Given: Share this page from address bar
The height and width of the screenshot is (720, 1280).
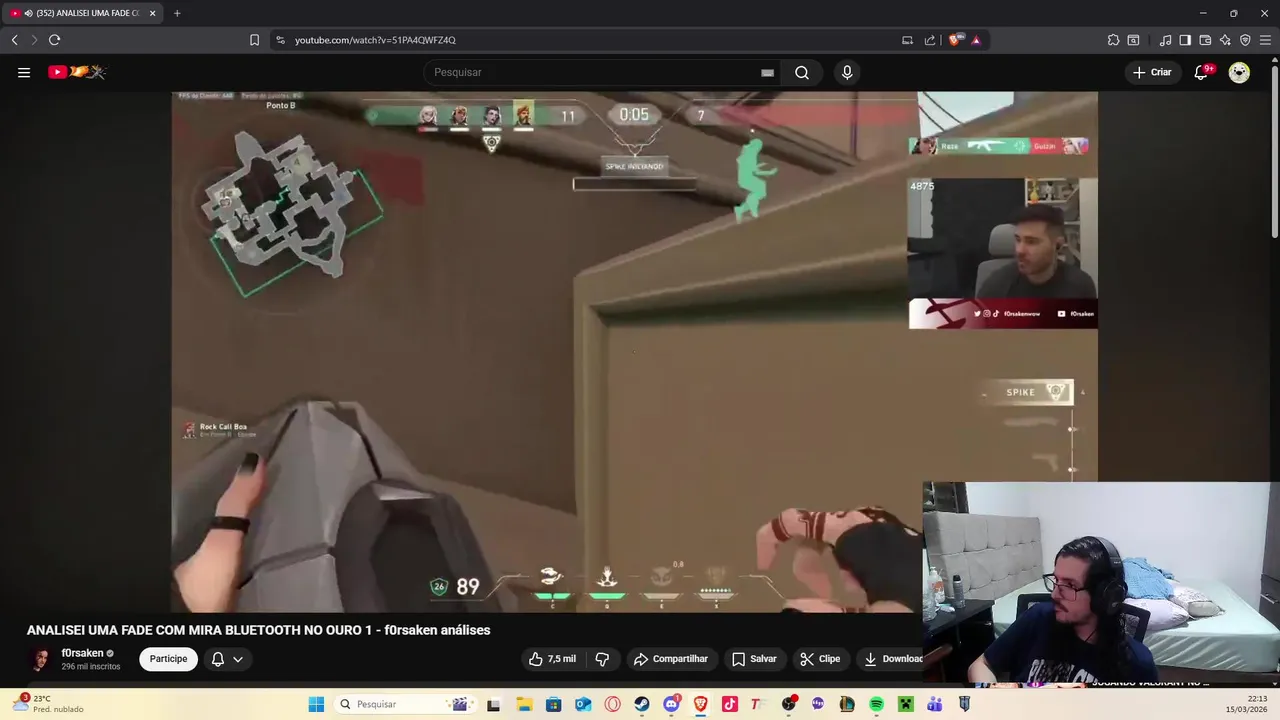Looking at the screenshot, I should coord(930,40).
